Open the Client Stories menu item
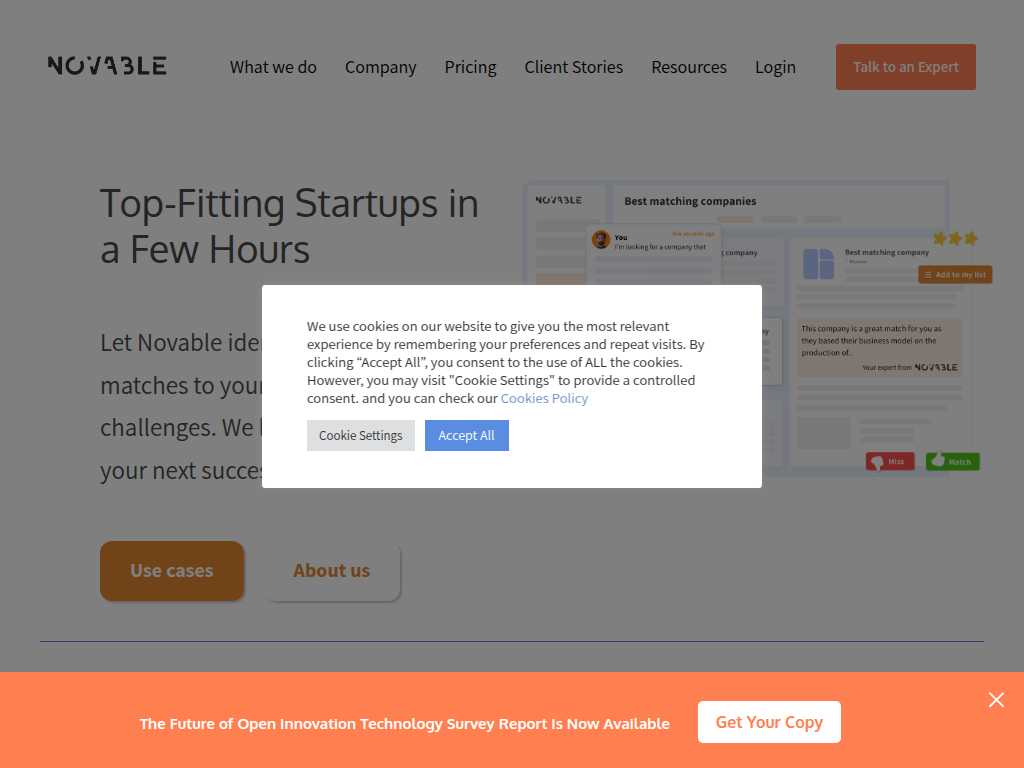The height and width of the screenshot is (768, 1024). [x=573, y=67]
